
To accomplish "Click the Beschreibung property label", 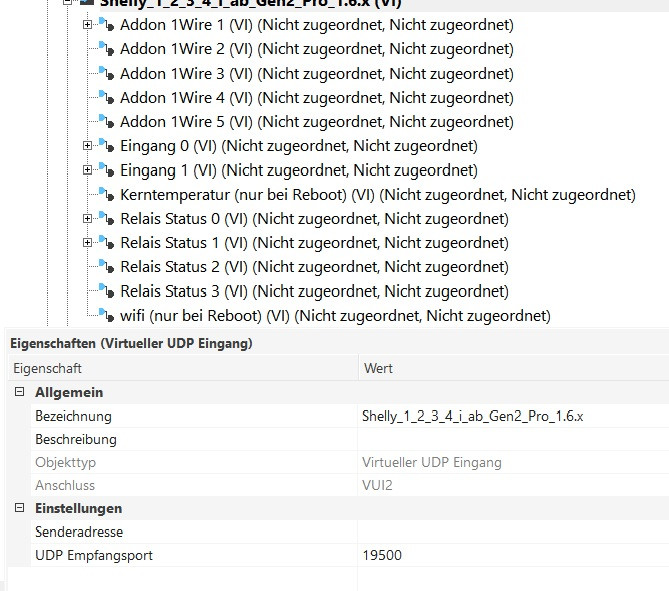I will tap(76, 439).
